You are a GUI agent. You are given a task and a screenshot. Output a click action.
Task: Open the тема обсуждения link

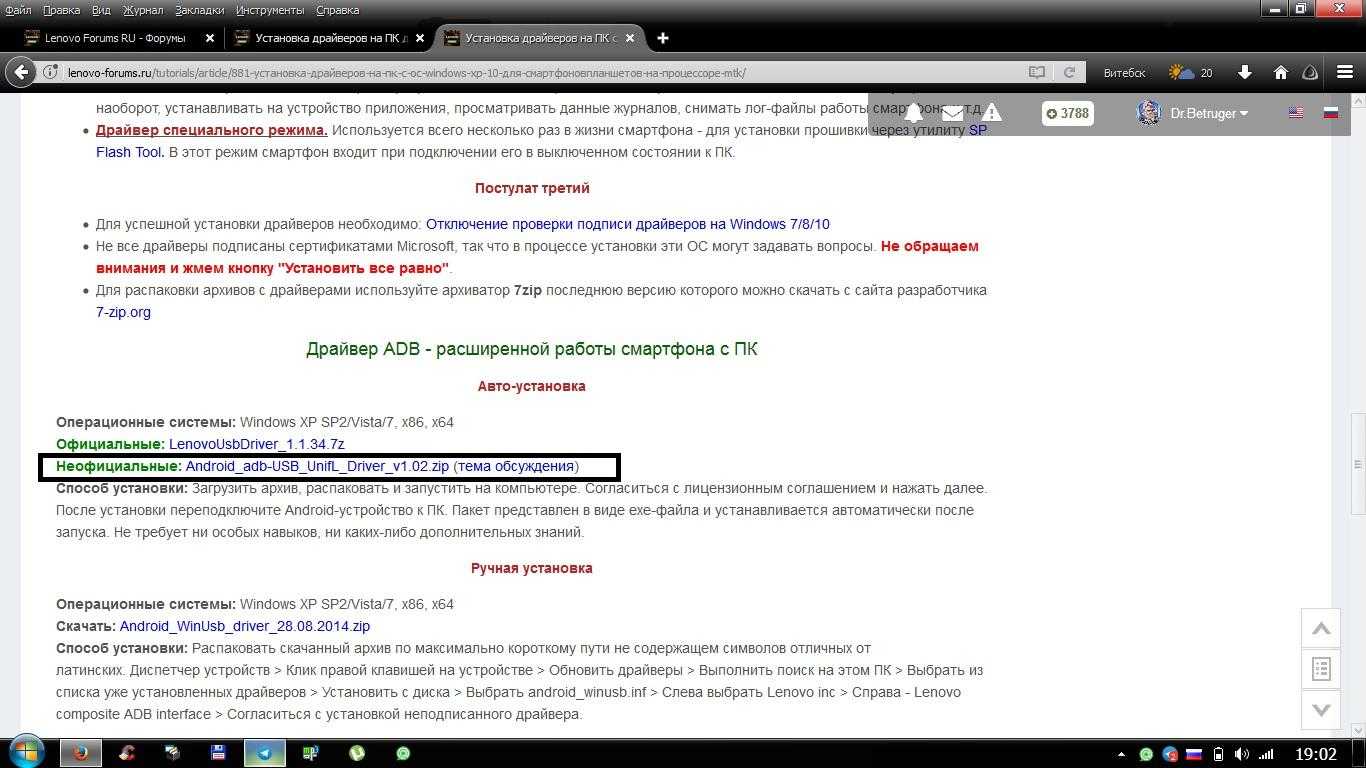tap(516, 466)
